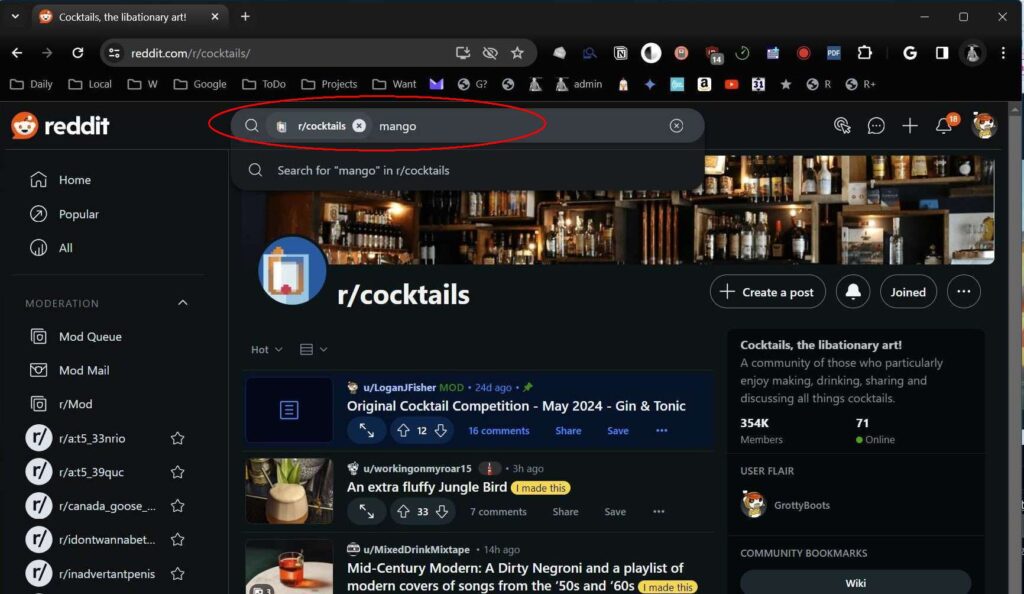The image size is (1024, 594).
Task: Toggle star for r/idontwannabet community
Action: tap(177, 540)
